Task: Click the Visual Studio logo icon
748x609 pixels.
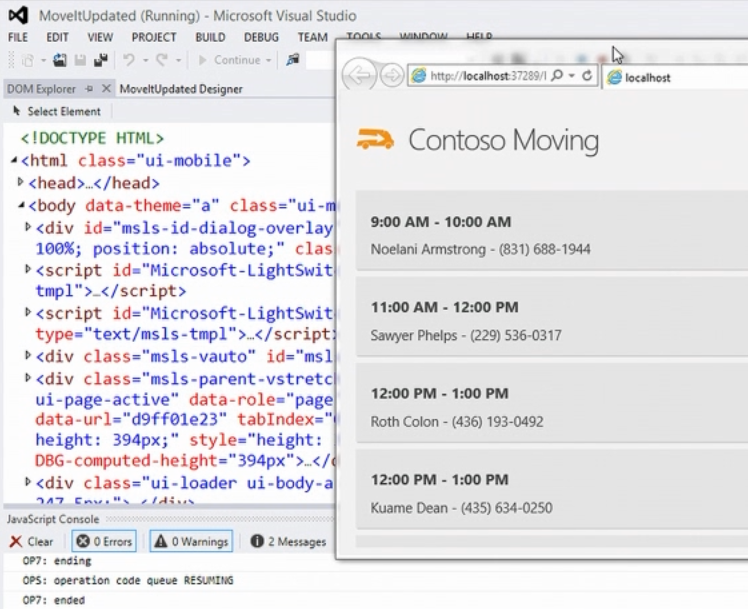Action: (18, 15)
